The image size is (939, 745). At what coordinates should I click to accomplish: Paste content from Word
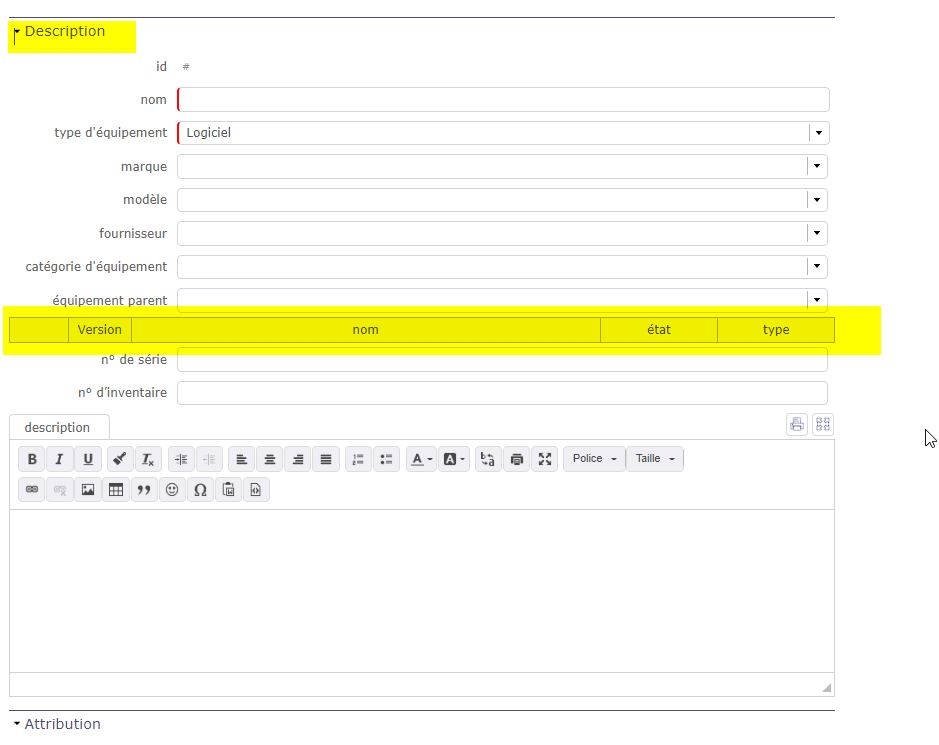228,490
